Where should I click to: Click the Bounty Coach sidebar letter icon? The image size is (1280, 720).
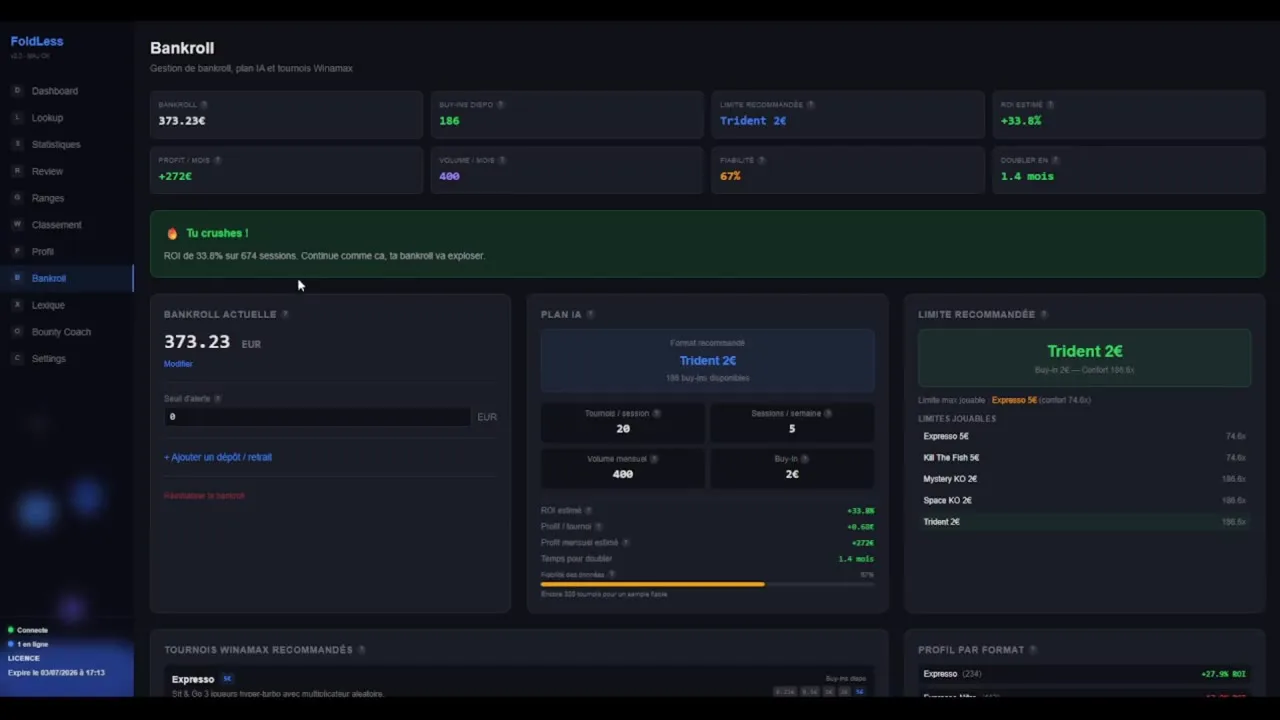tap(17, 332)
